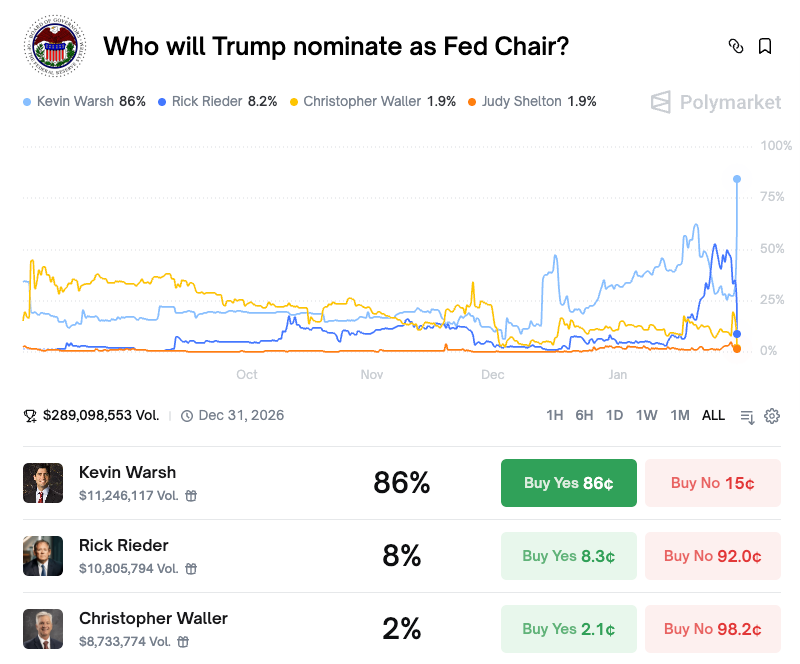The height and width of the screenshot is (664, 800).
Task: Select the 1H time range
Action: [x=554, y=416]
